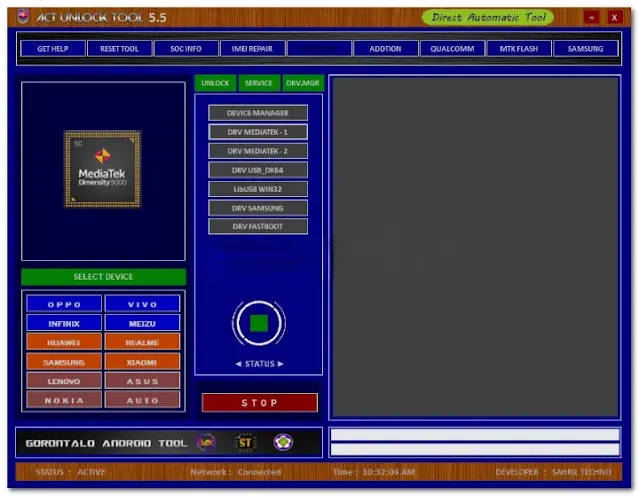639x496 pixels.
Task: Close the ACT Unlock Tool window
Action: point(615,18)
